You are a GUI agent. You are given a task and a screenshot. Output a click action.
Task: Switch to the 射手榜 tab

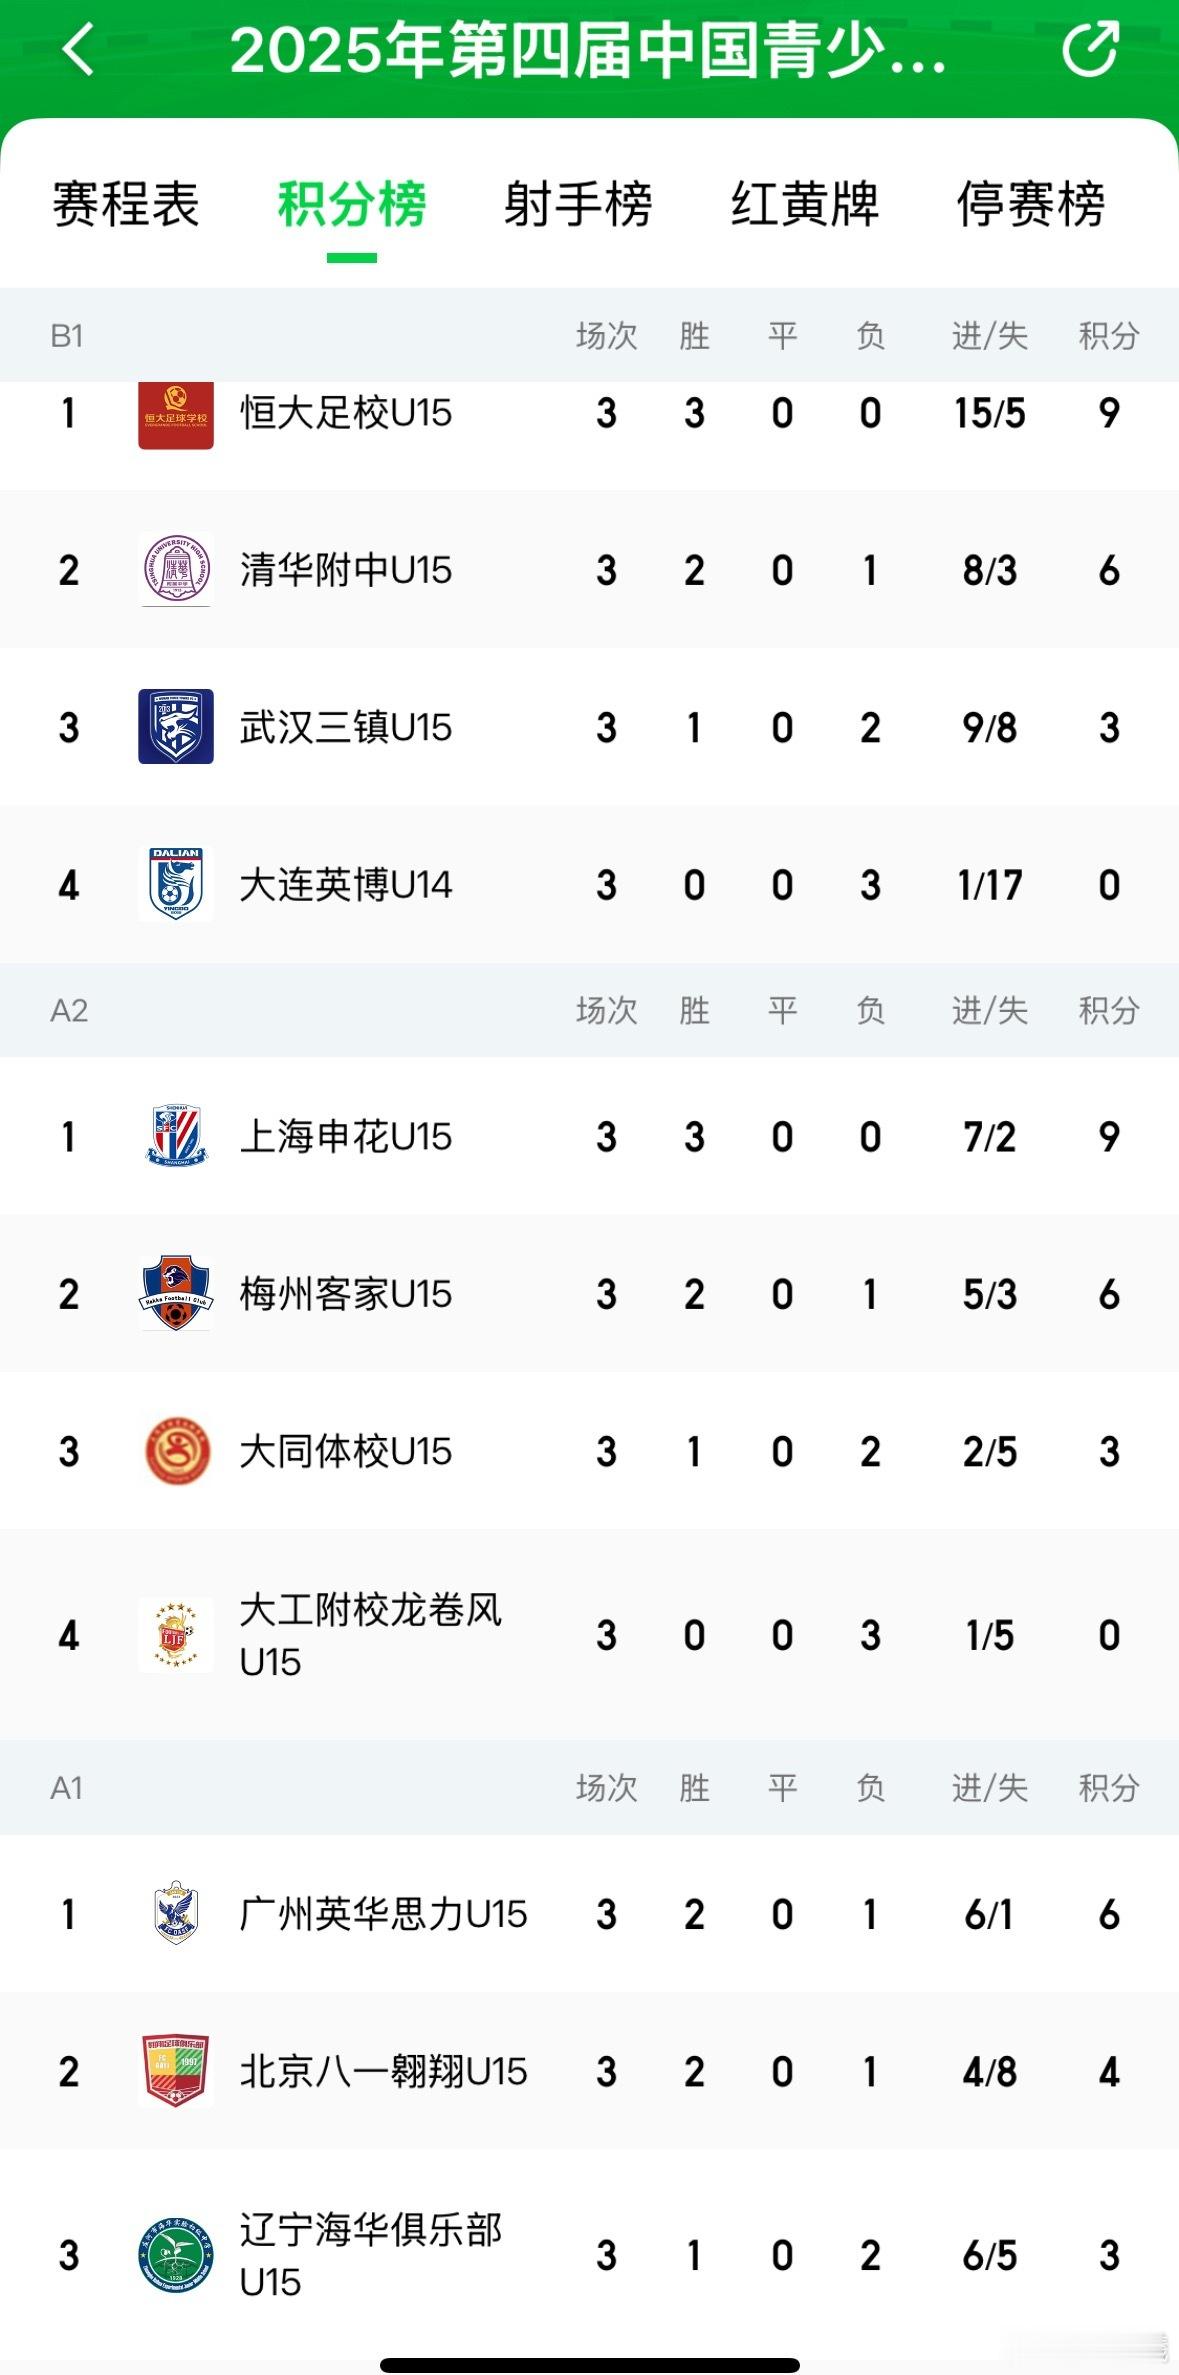tap(578, 205)
